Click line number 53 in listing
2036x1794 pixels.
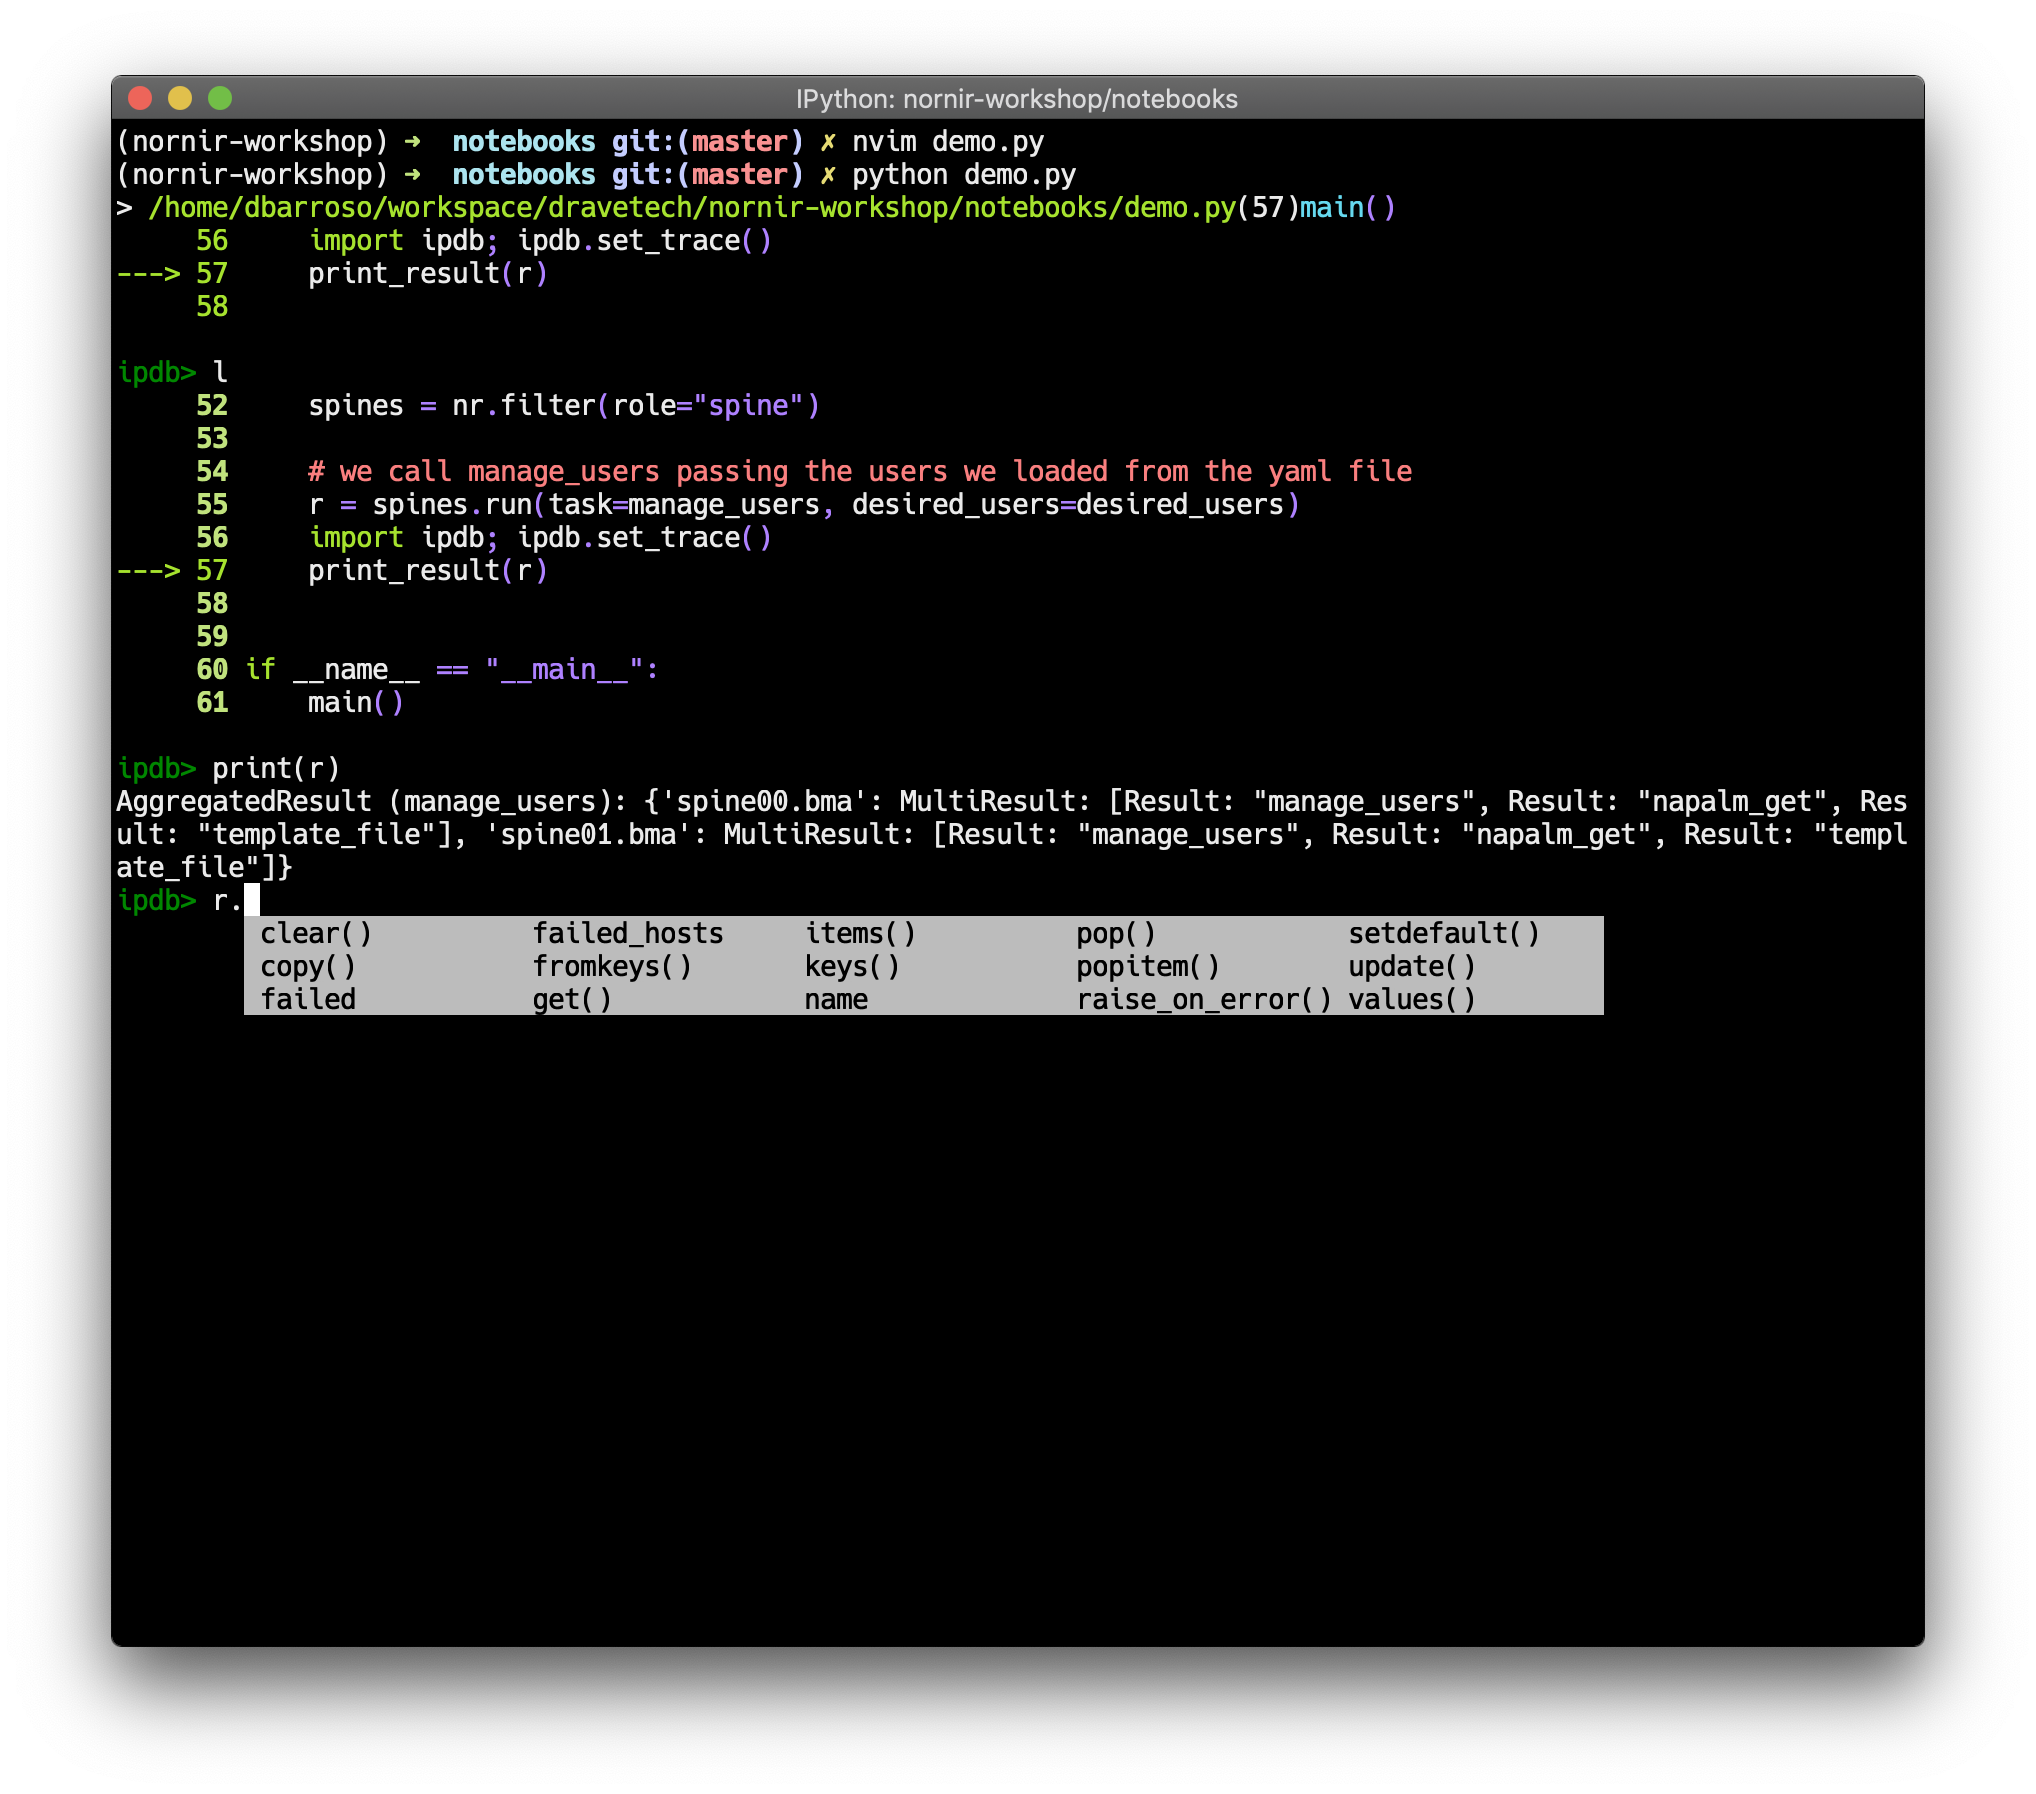[x=212, y=438]
